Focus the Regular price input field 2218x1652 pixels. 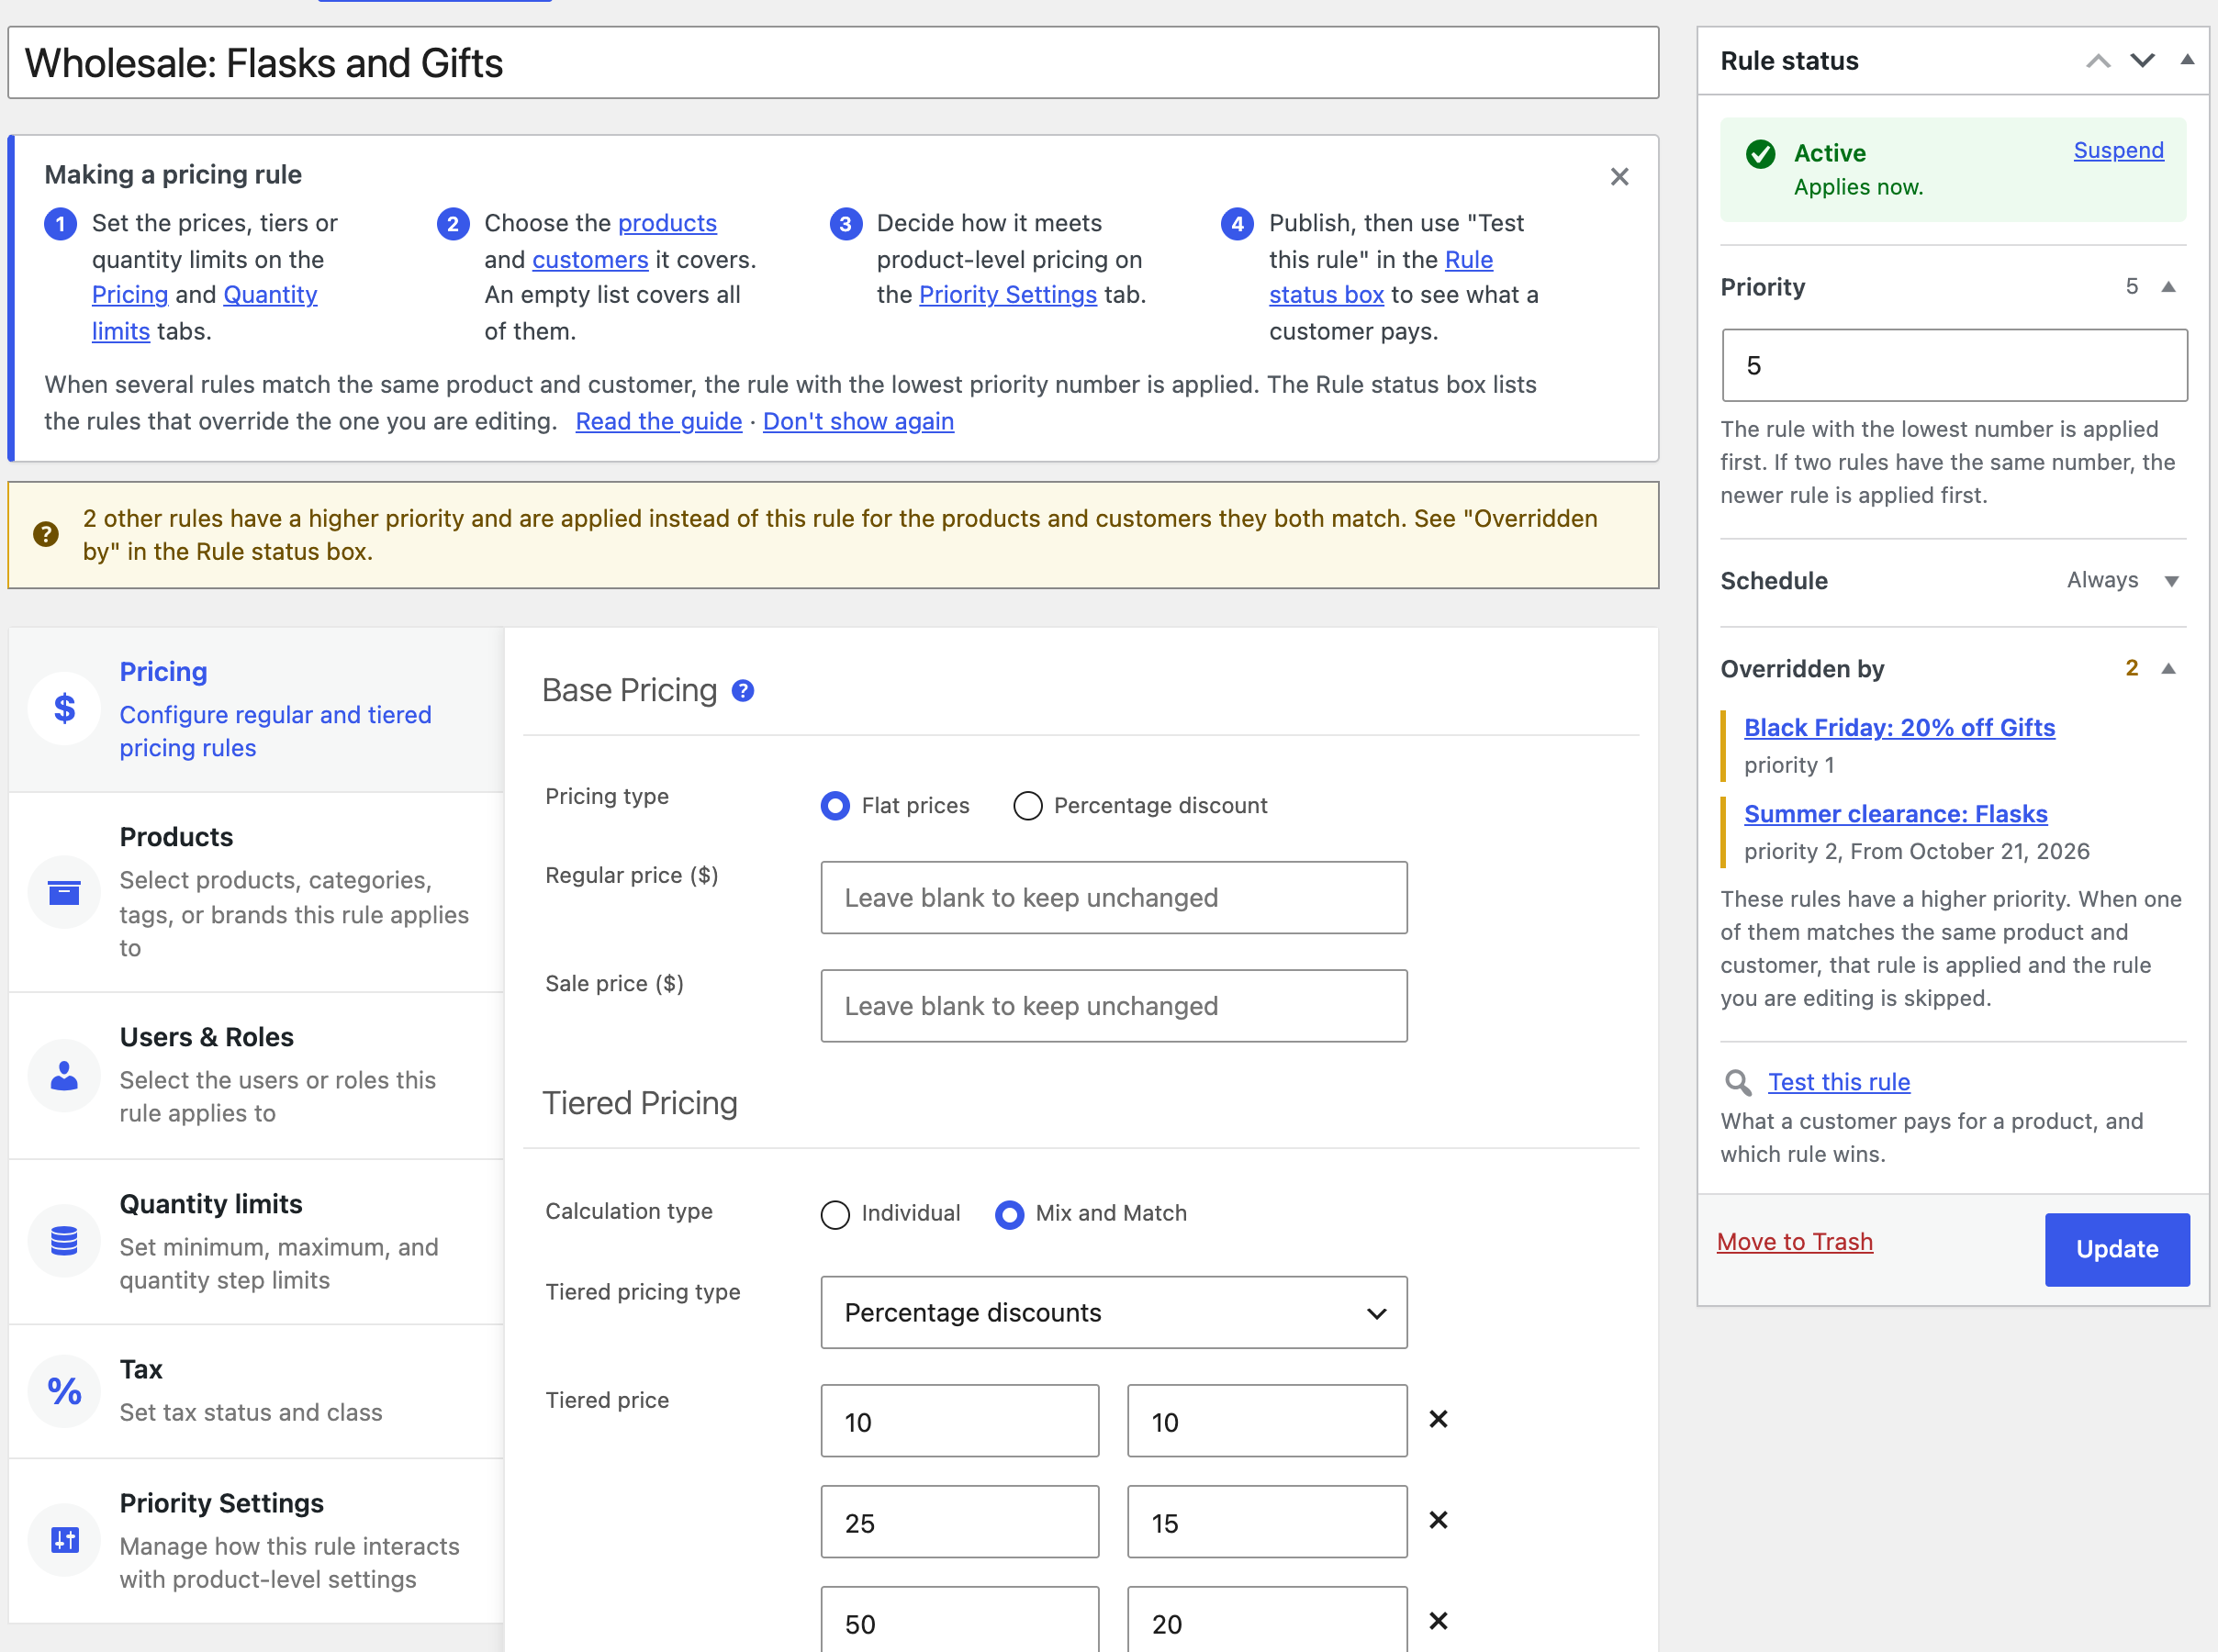(1113, 897)
